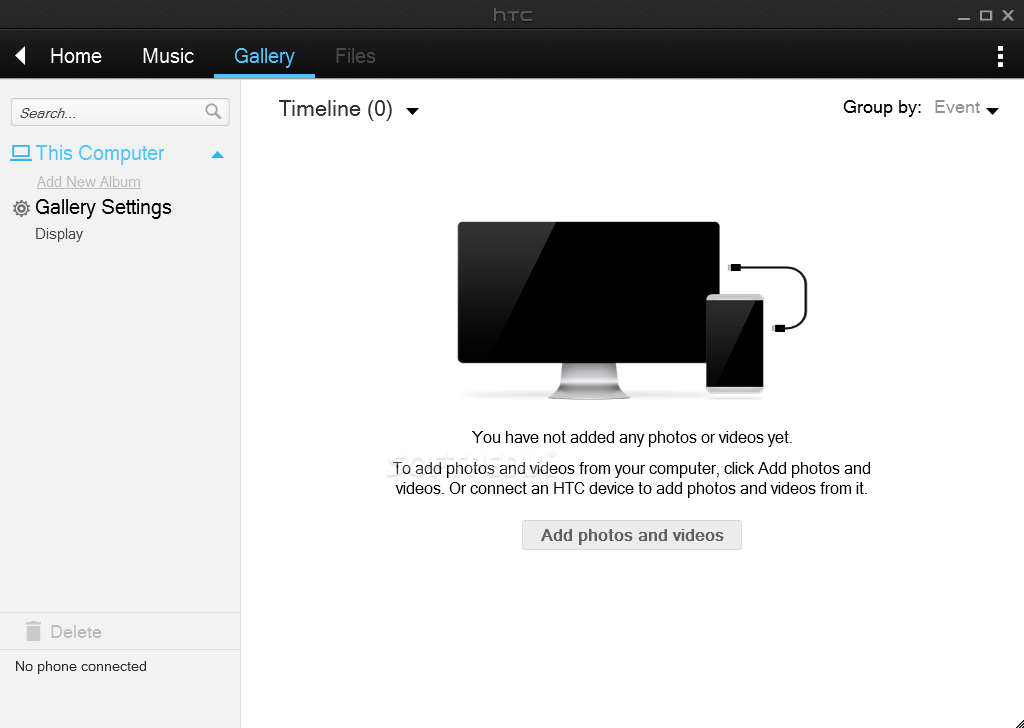Collapse the This Computer section arrow
This screenshot has width=1024, height=728.
coord(217,155)
